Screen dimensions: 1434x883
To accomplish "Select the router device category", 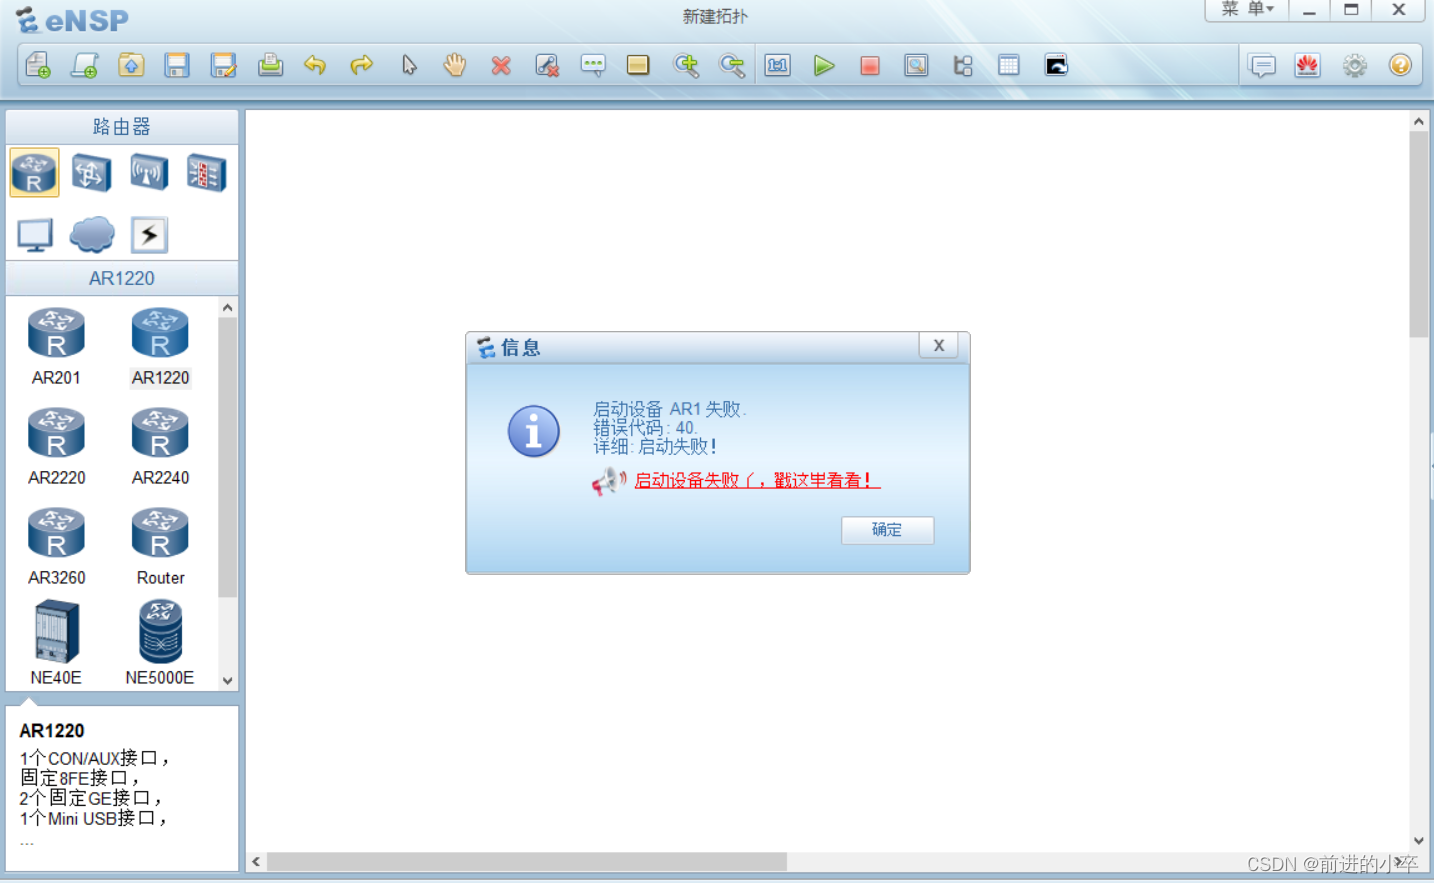I will tap(34, 173).
